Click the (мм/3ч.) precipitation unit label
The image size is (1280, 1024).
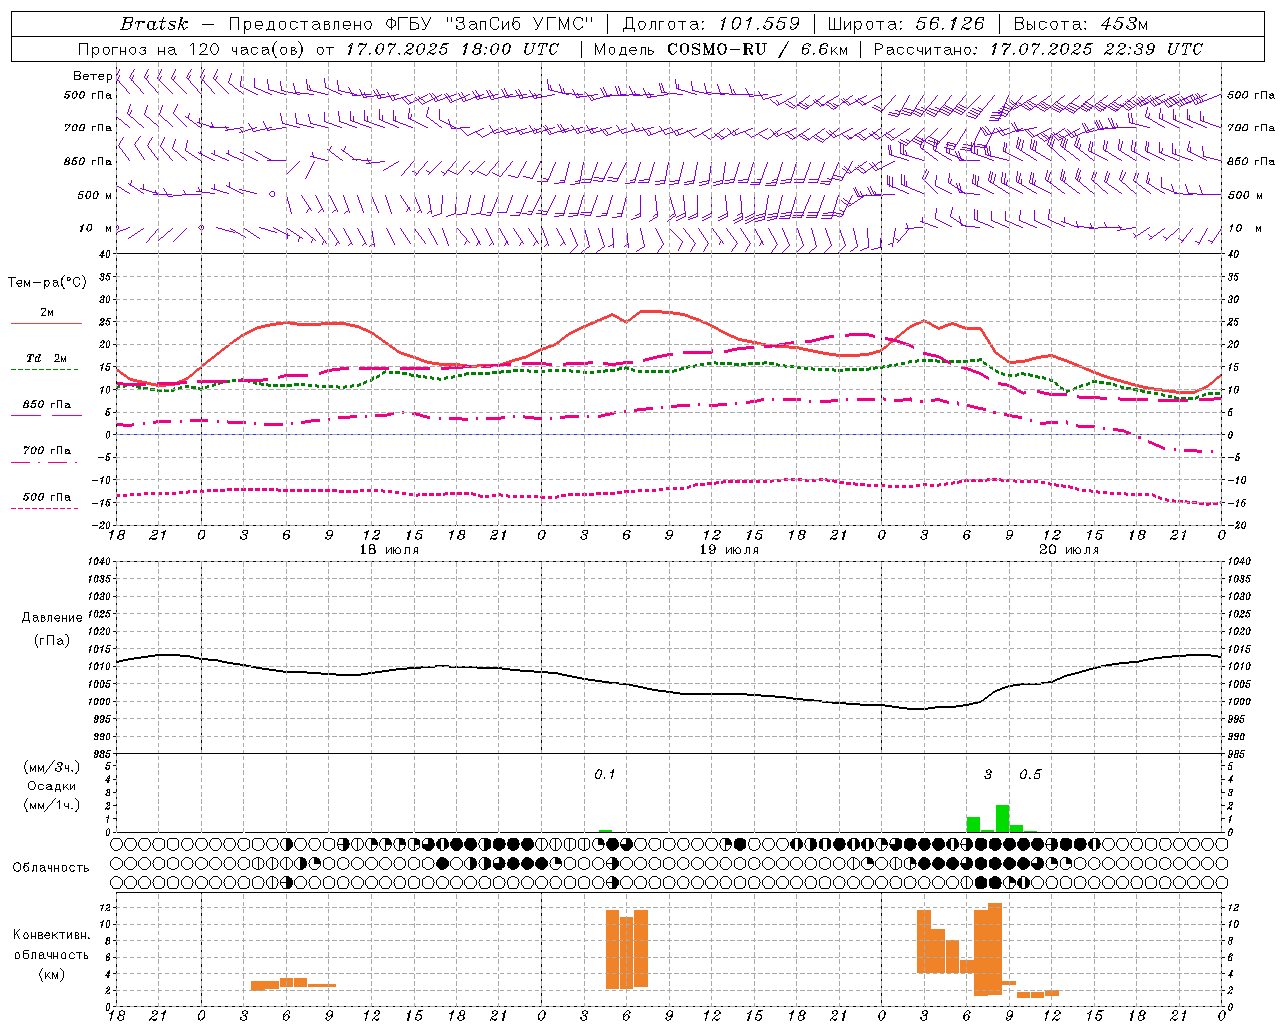pos(52,767)
